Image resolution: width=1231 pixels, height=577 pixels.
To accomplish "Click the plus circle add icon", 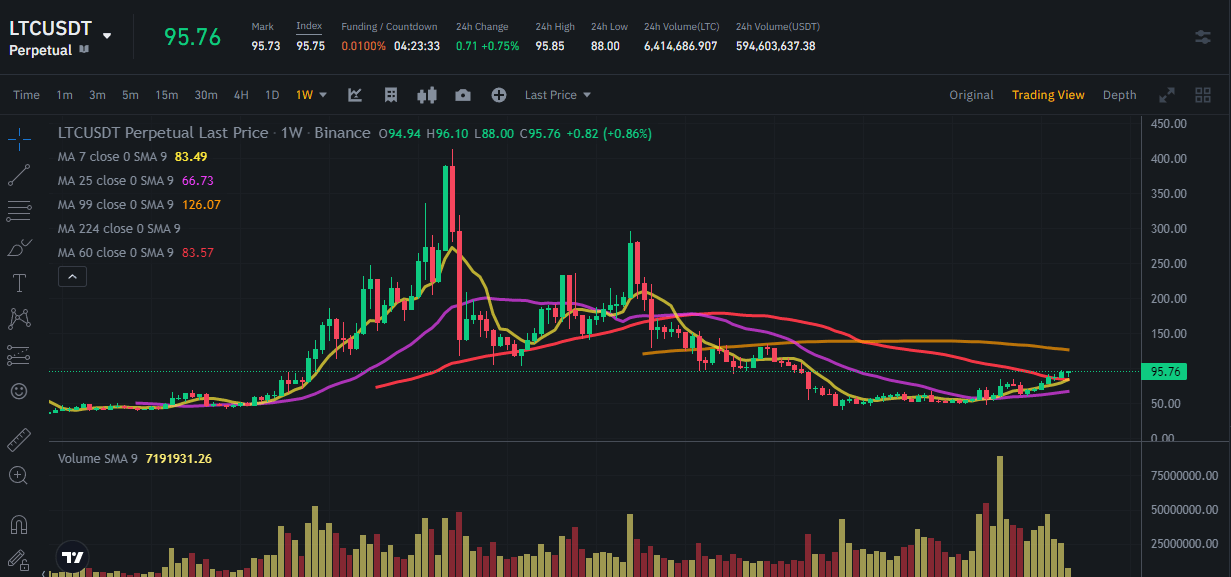I will 499,95.
